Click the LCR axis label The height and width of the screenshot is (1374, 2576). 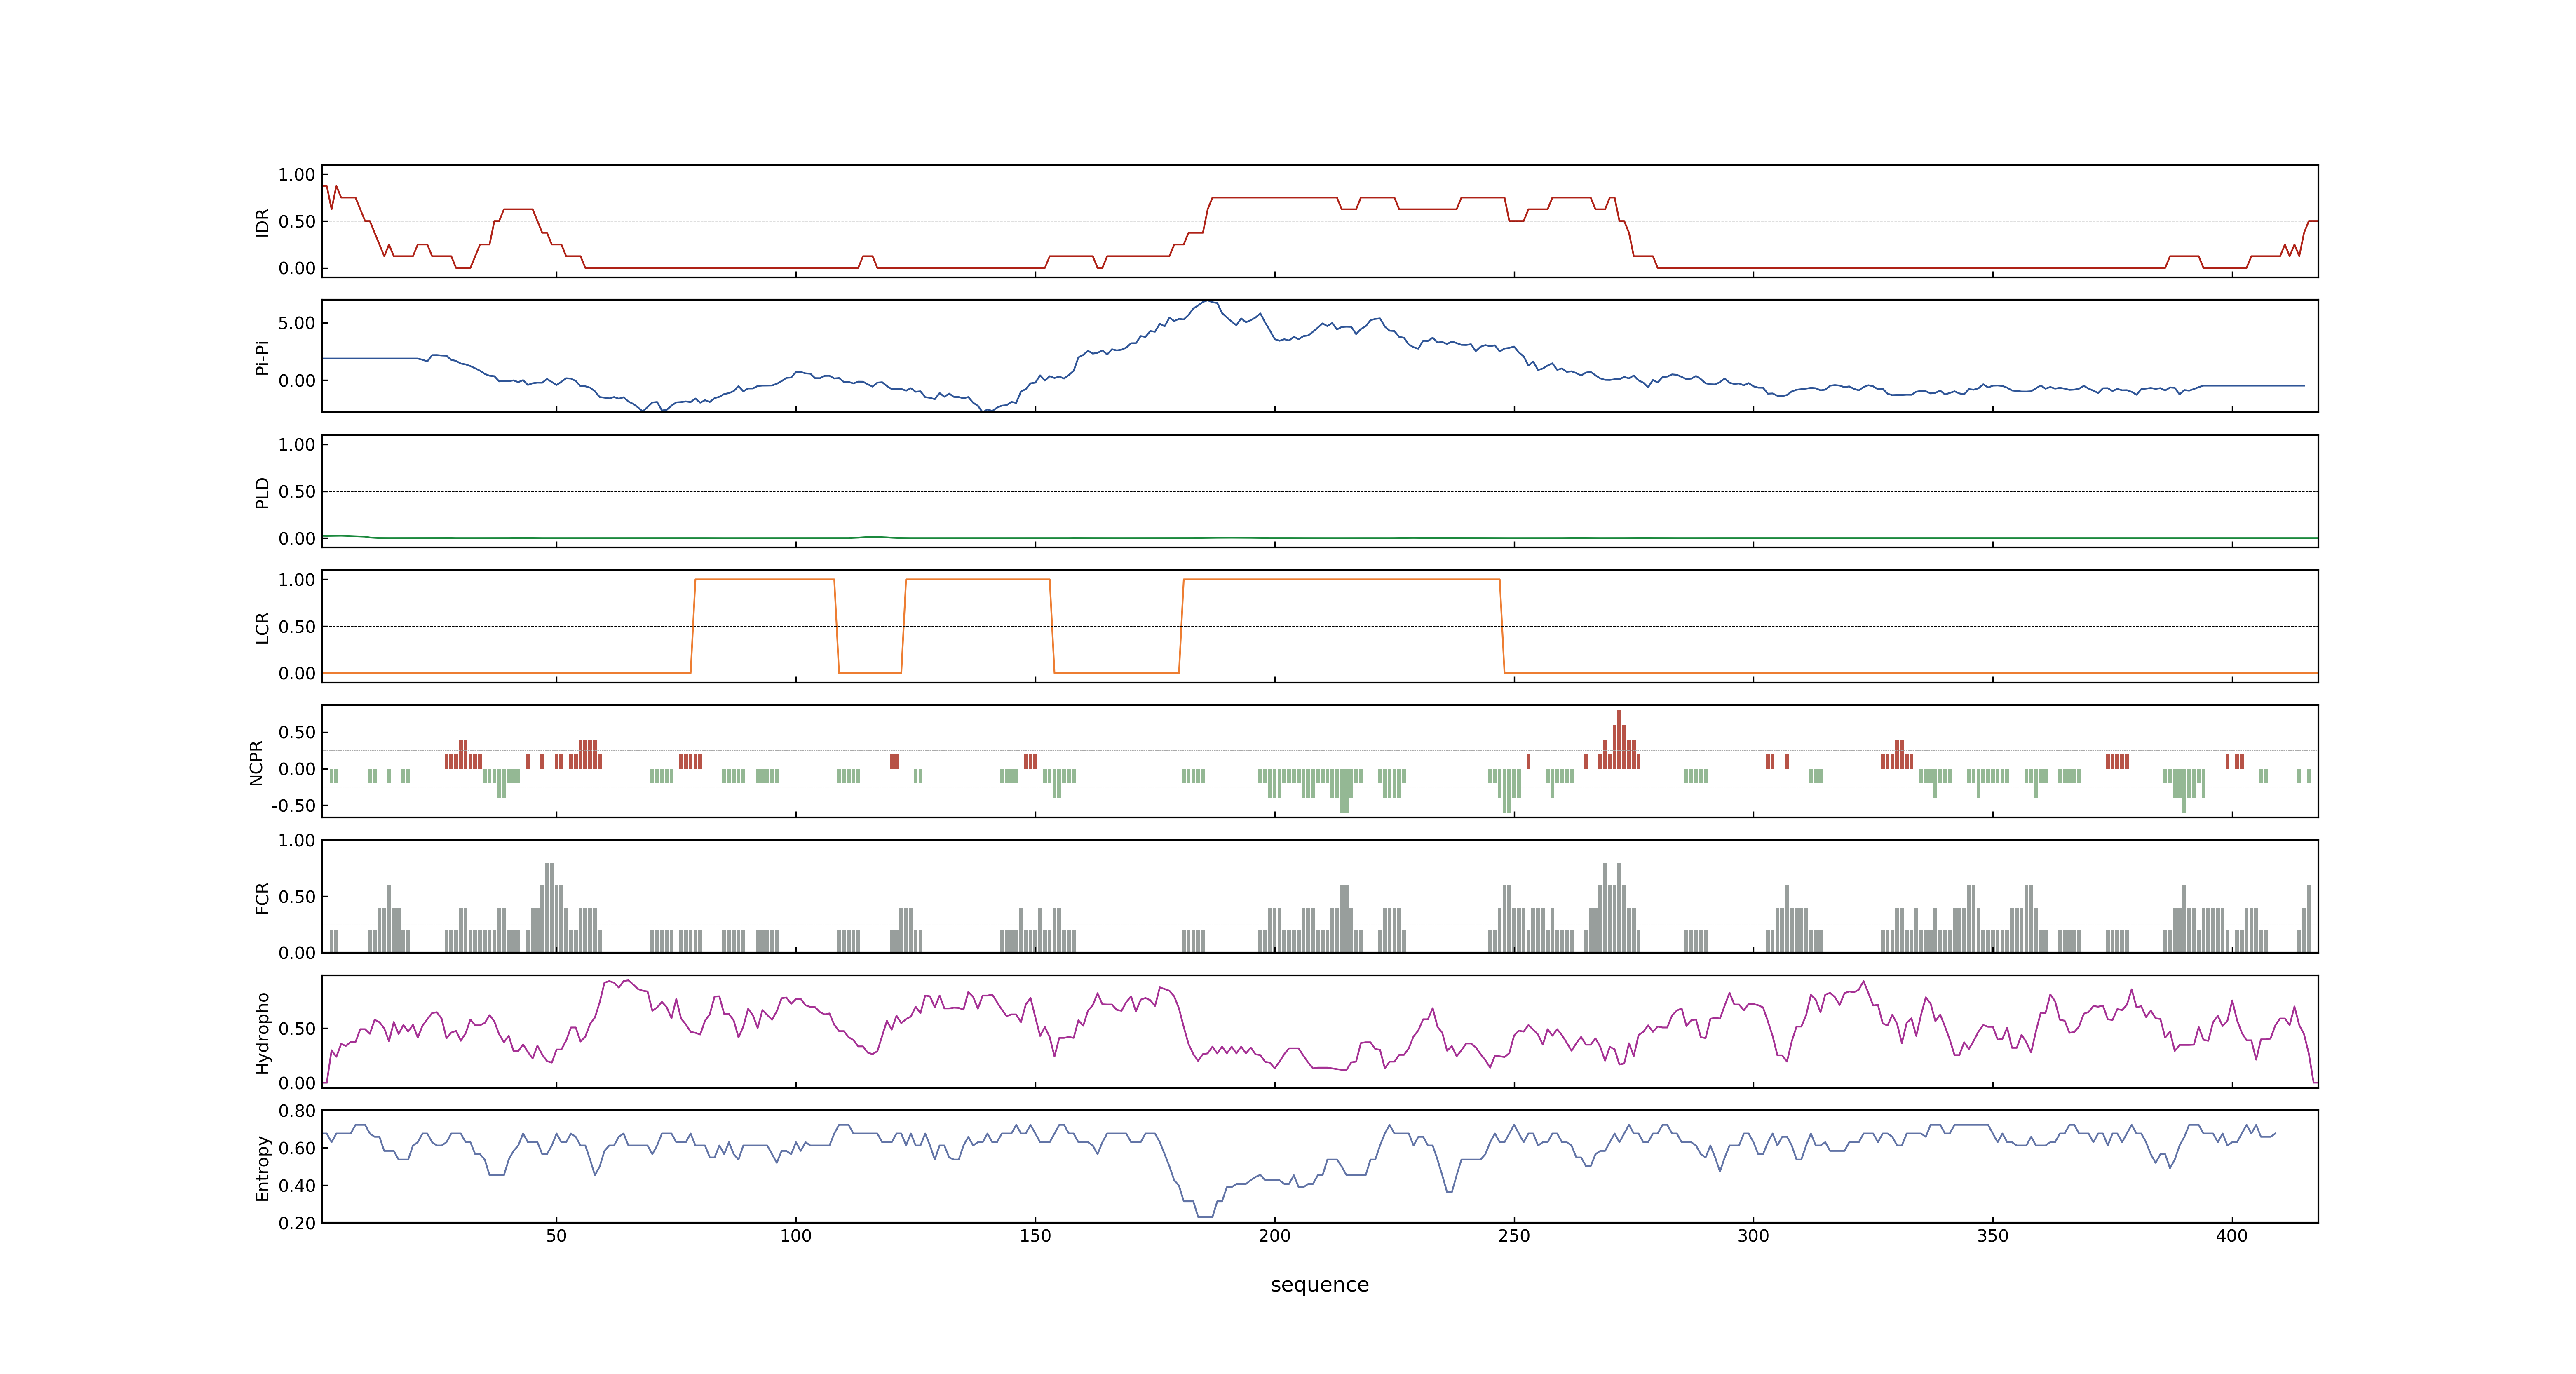coord(262,627)
